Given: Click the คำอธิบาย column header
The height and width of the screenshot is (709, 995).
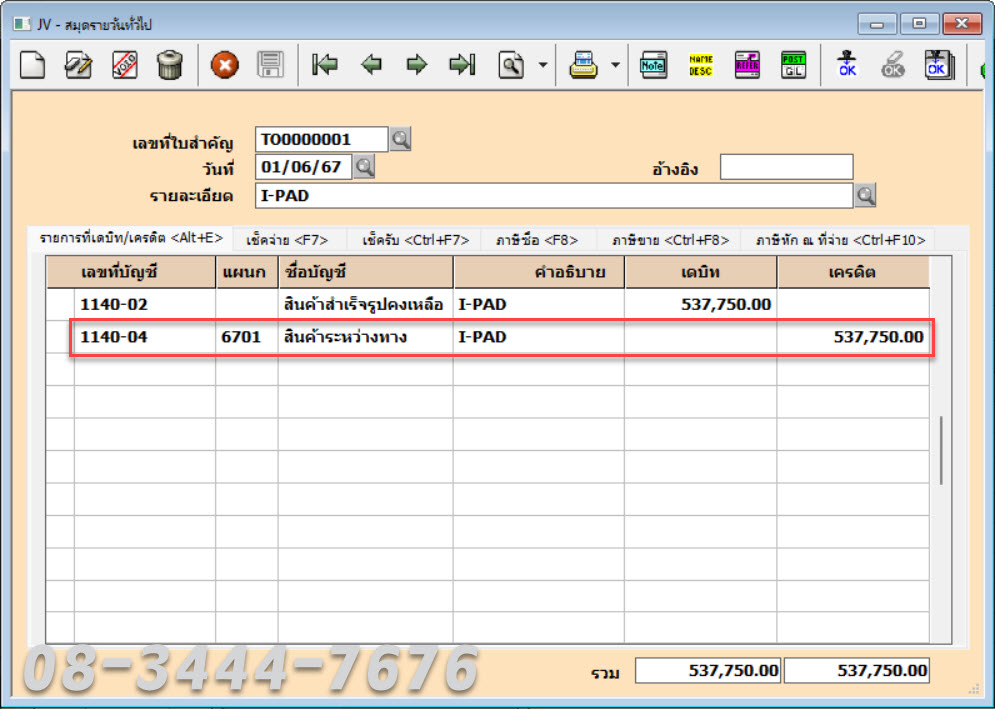Looking at the screenshot, I should pos(539,272).
